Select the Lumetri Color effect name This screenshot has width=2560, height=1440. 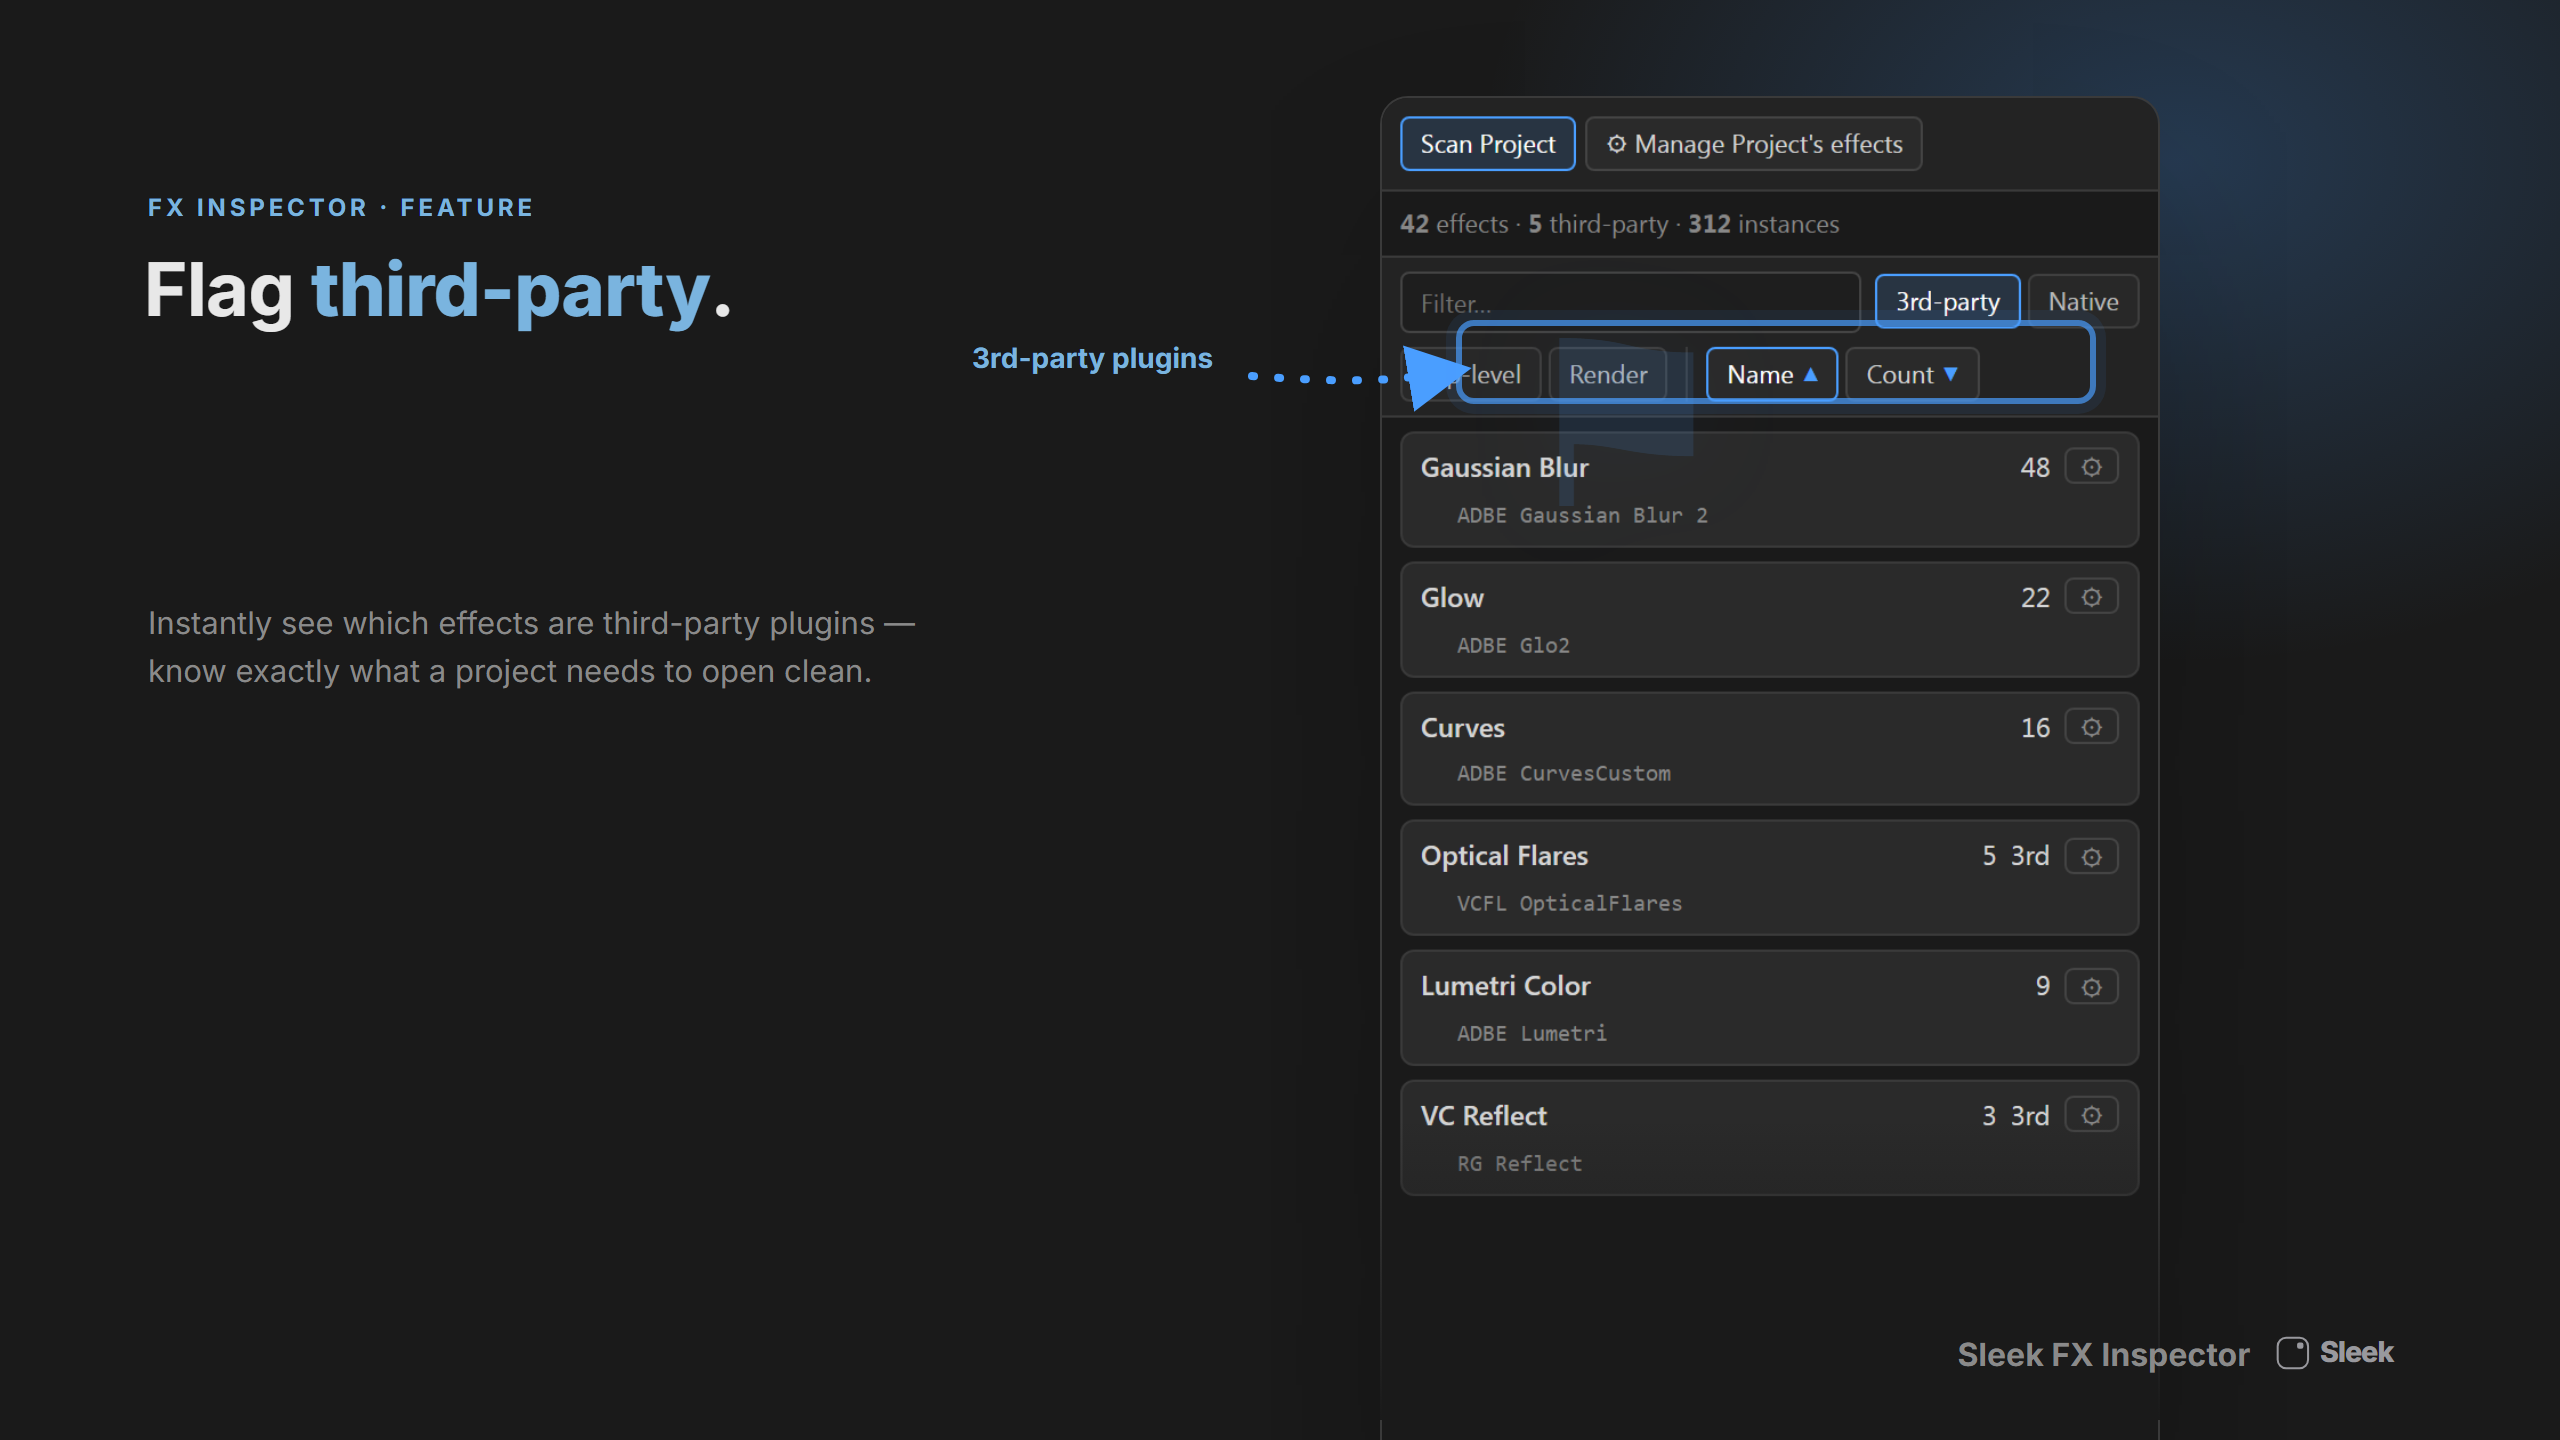[x=1505, y=985]
